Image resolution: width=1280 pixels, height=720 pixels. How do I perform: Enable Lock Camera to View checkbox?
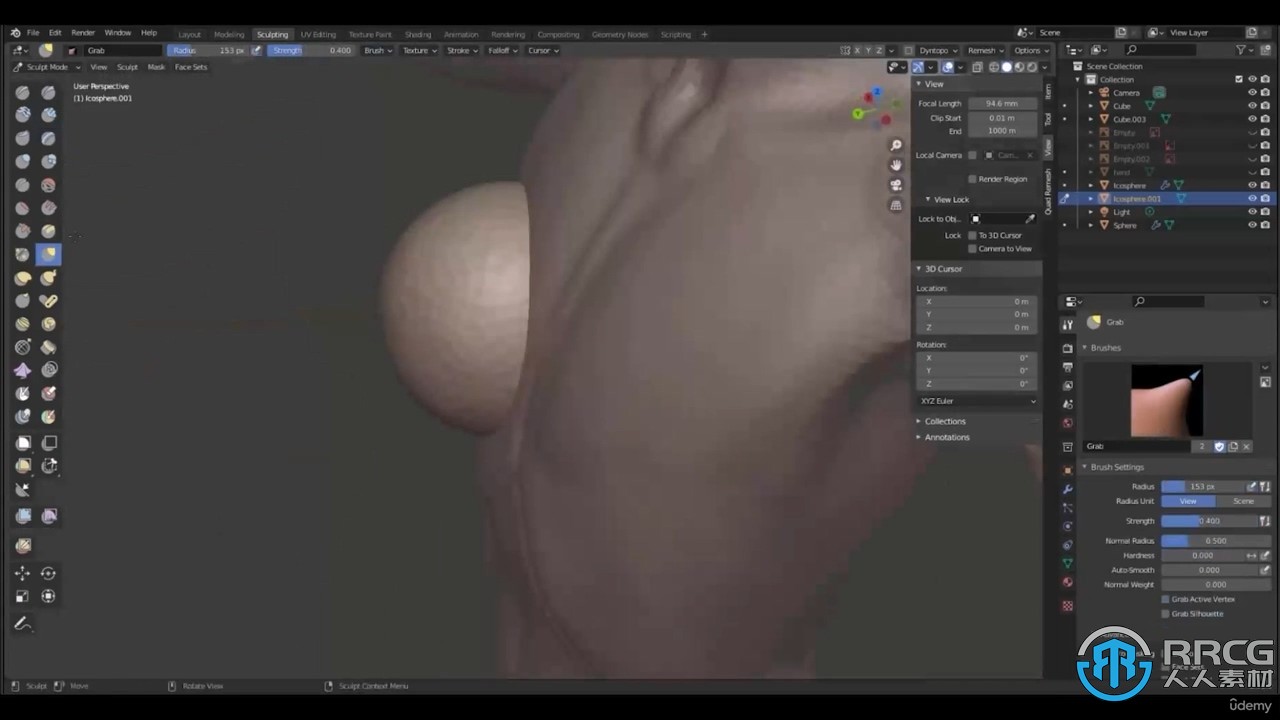click(972, 249)
